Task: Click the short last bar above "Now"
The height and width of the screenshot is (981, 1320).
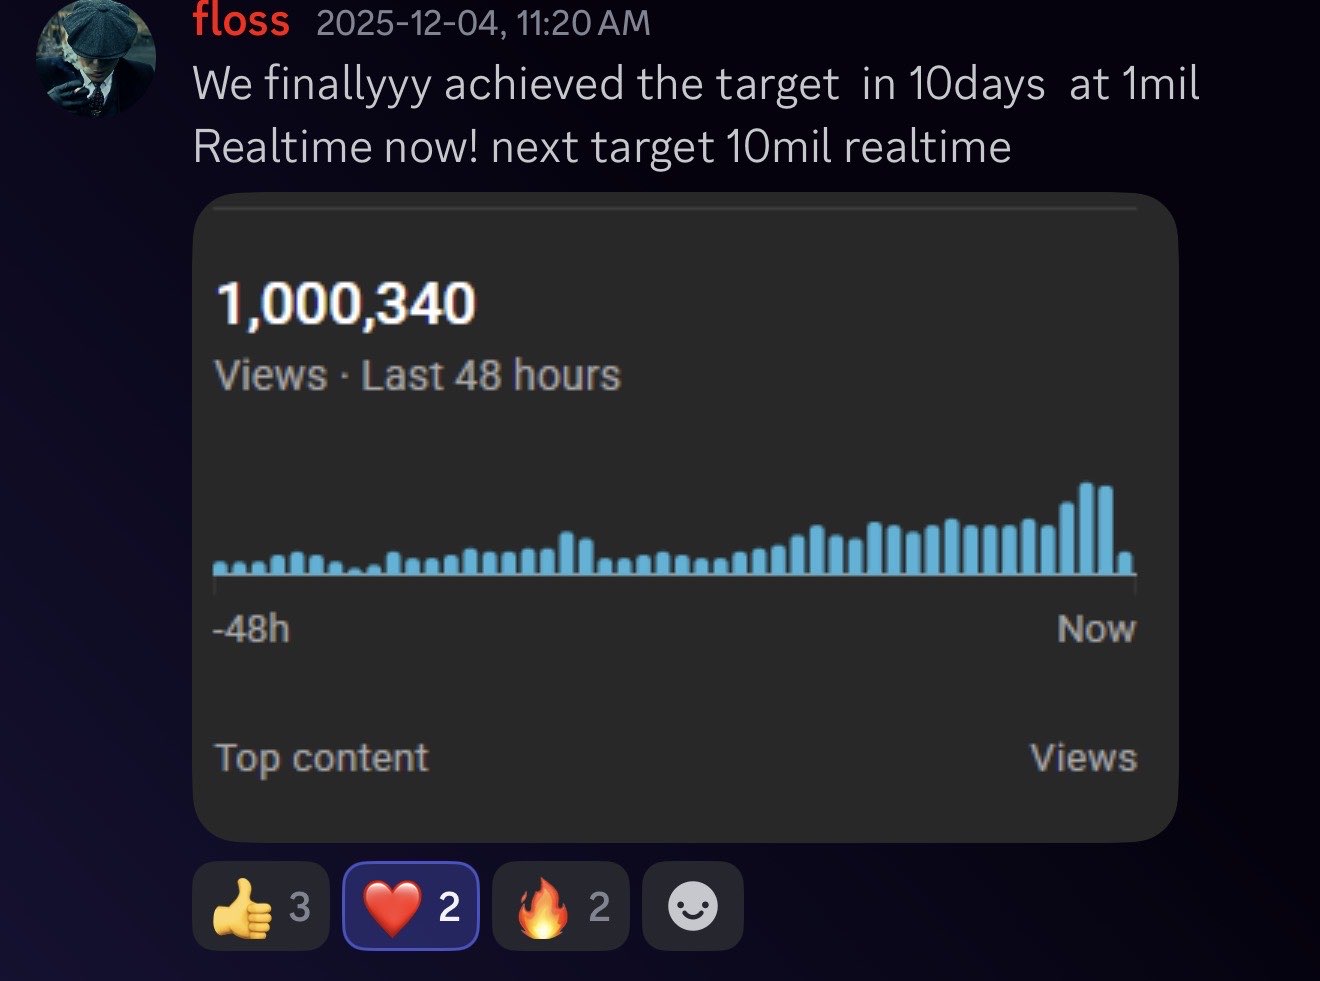Action: (x=1125, y=563)
